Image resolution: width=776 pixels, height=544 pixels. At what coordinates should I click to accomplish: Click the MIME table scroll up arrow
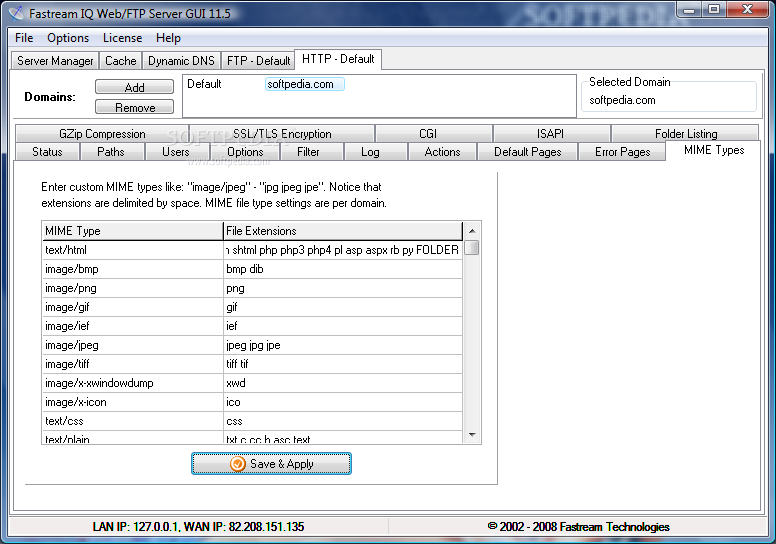472,231
